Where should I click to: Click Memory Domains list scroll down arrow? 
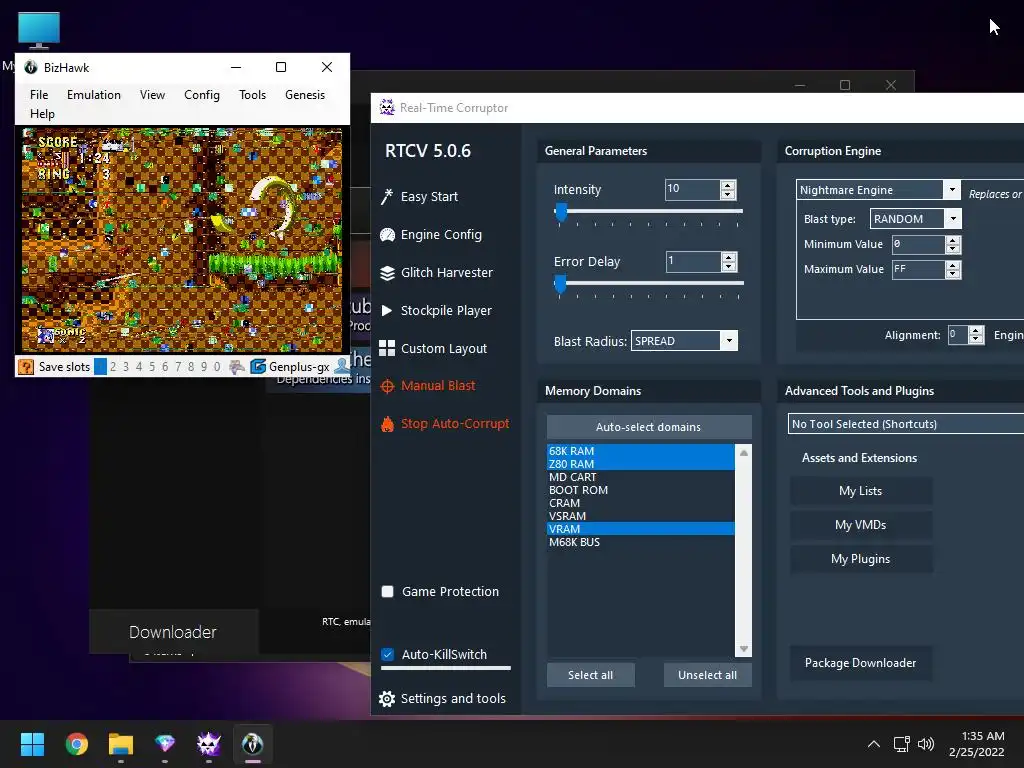coord(743,649)
